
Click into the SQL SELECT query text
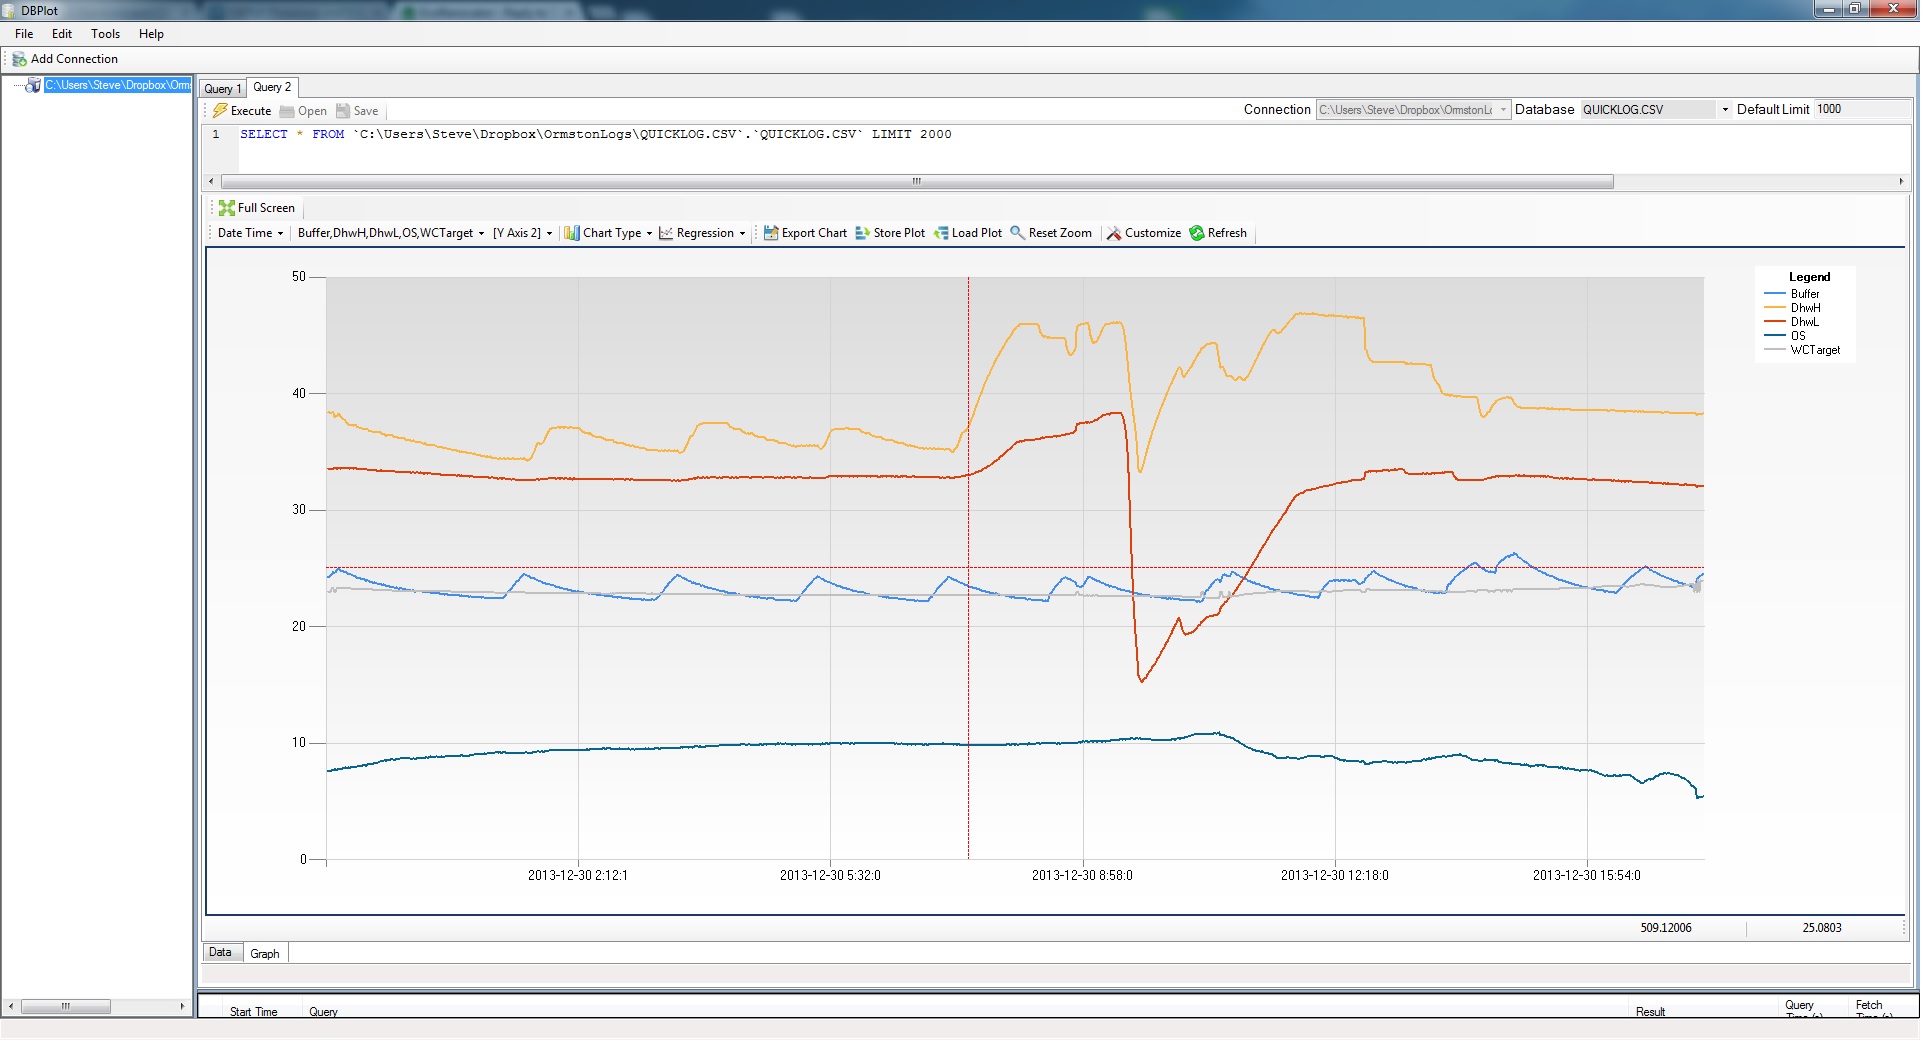point(595,134)
